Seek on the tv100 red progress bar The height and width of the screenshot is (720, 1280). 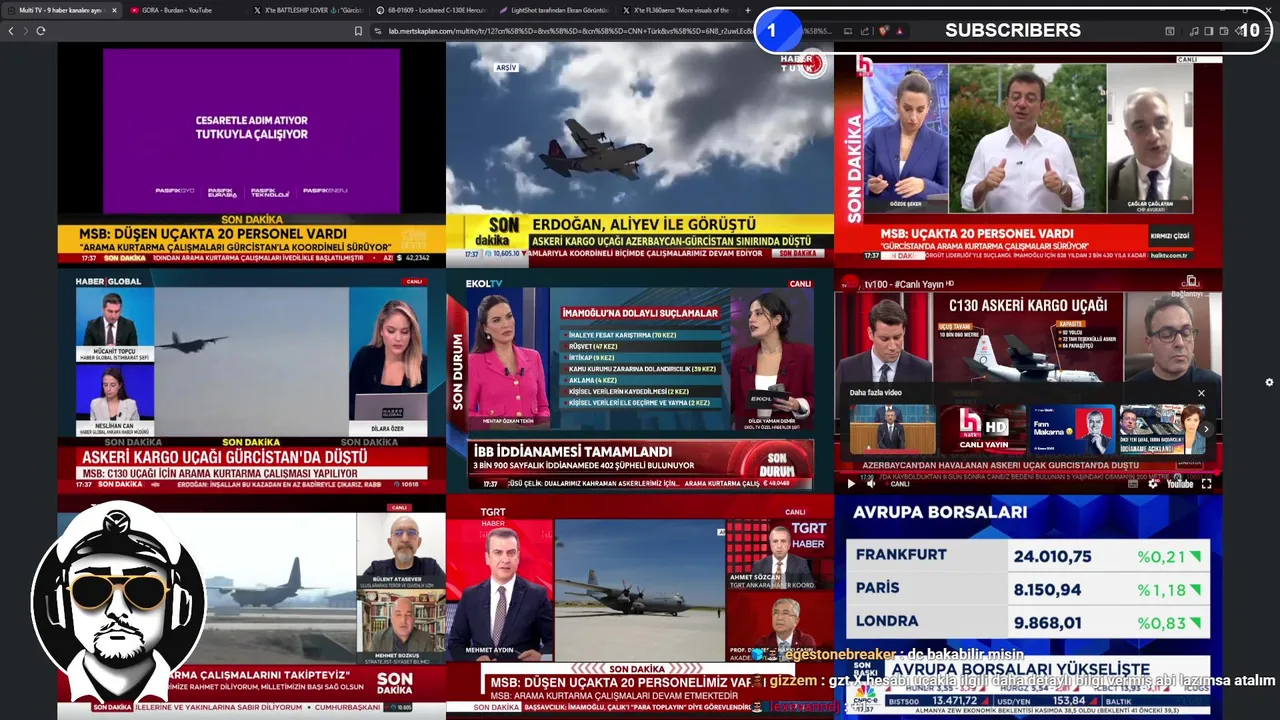(x=1027, y=472)
